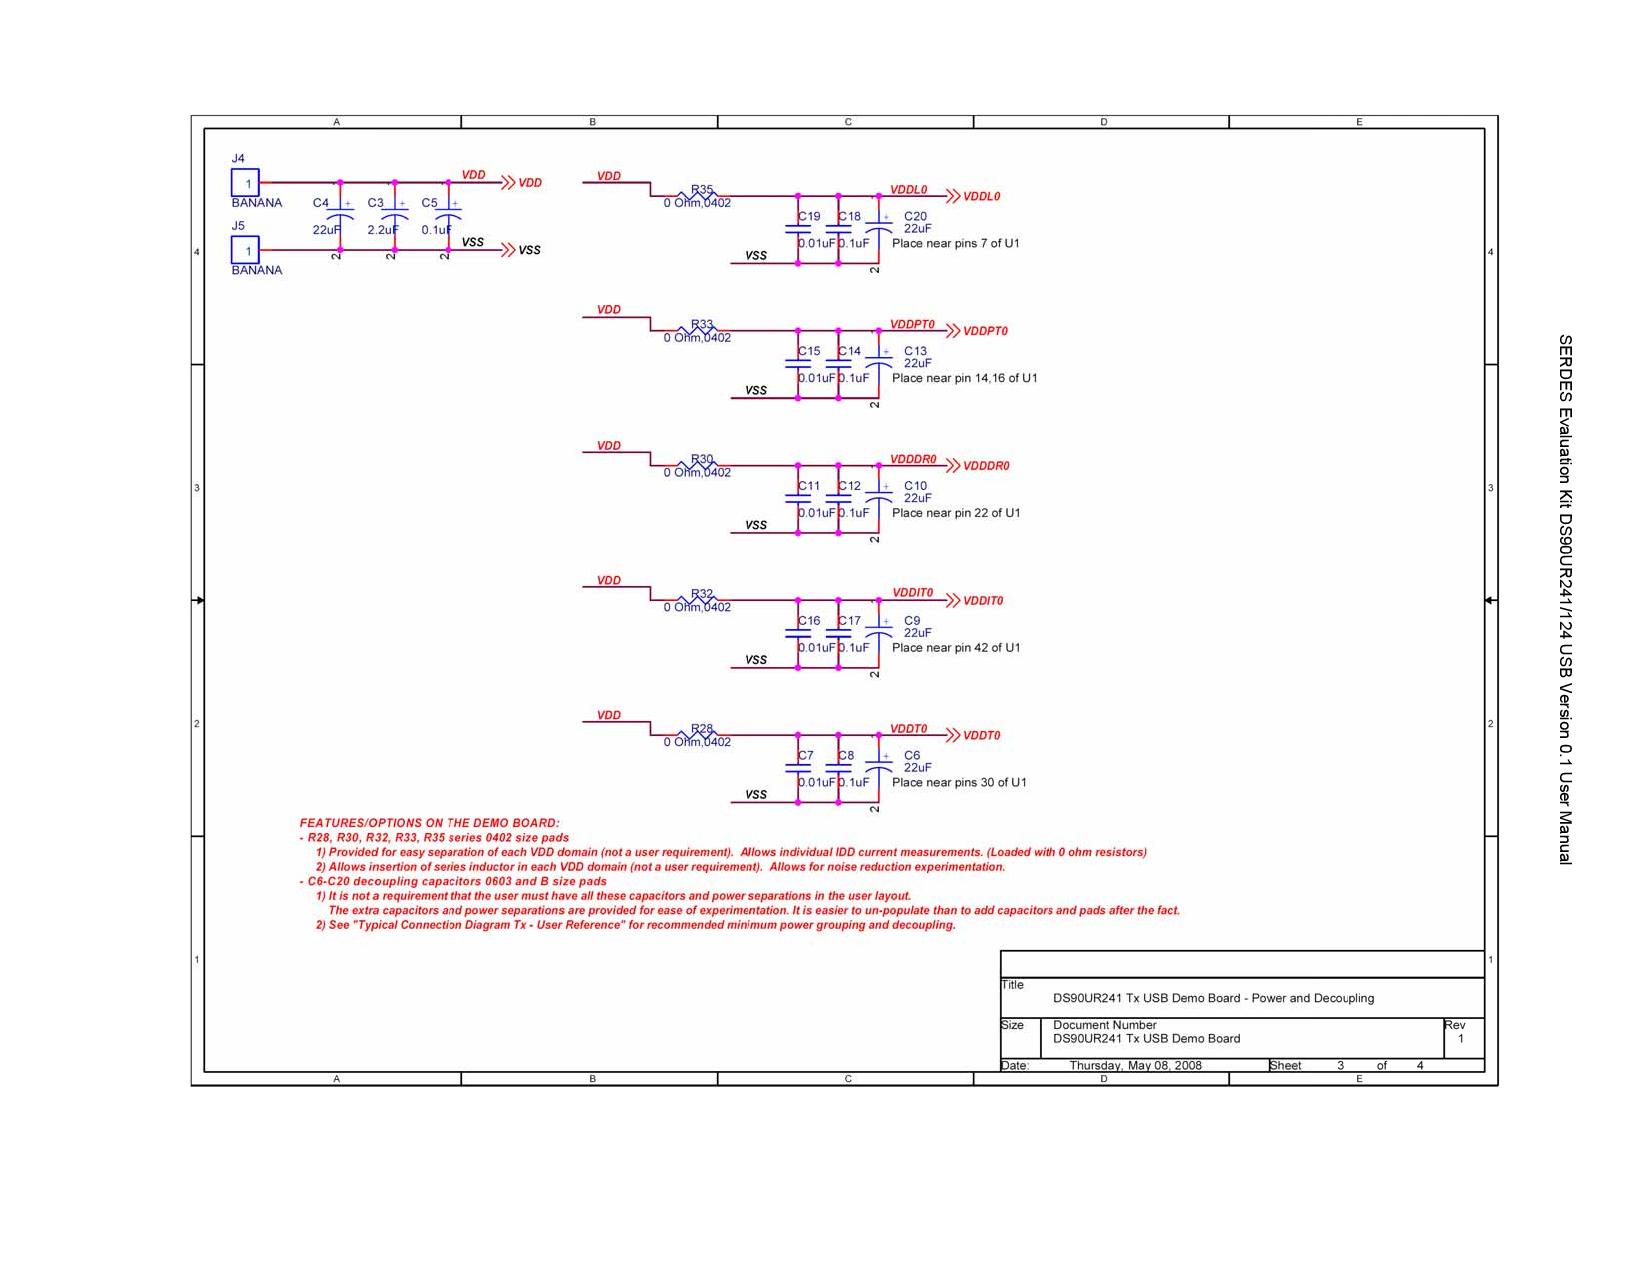Click the date Thursday, May 08, 2008
1650x1275 pixels.
tap(1135, 1066)
